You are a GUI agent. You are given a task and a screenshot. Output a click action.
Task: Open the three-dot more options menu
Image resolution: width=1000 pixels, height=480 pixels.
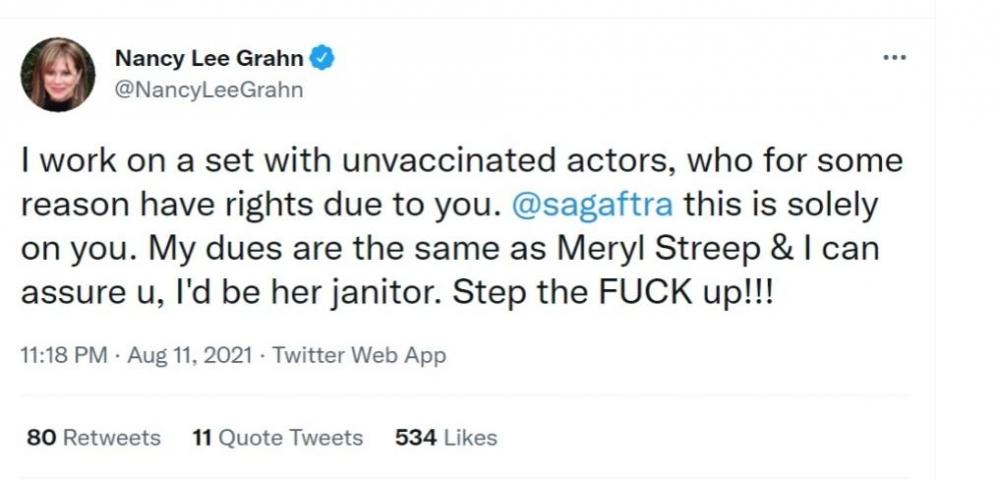coord(893,59)
